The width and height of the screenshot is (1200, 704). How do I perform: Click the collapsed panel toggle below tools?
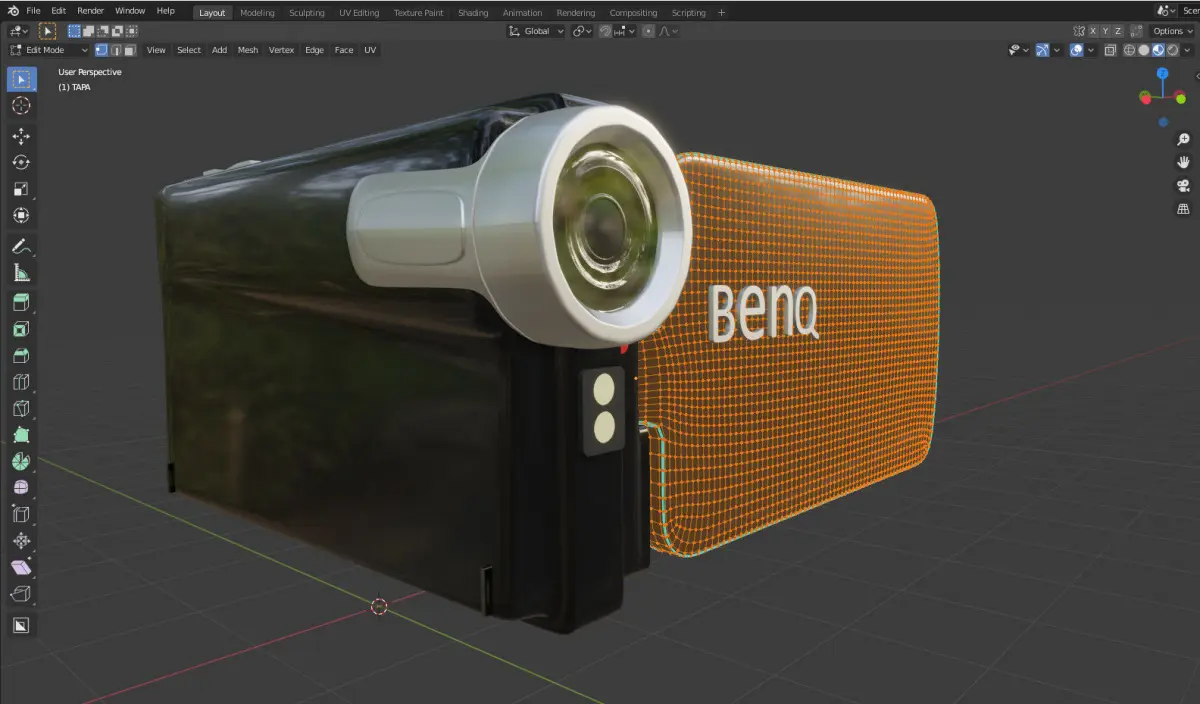[x=21, y=626]
